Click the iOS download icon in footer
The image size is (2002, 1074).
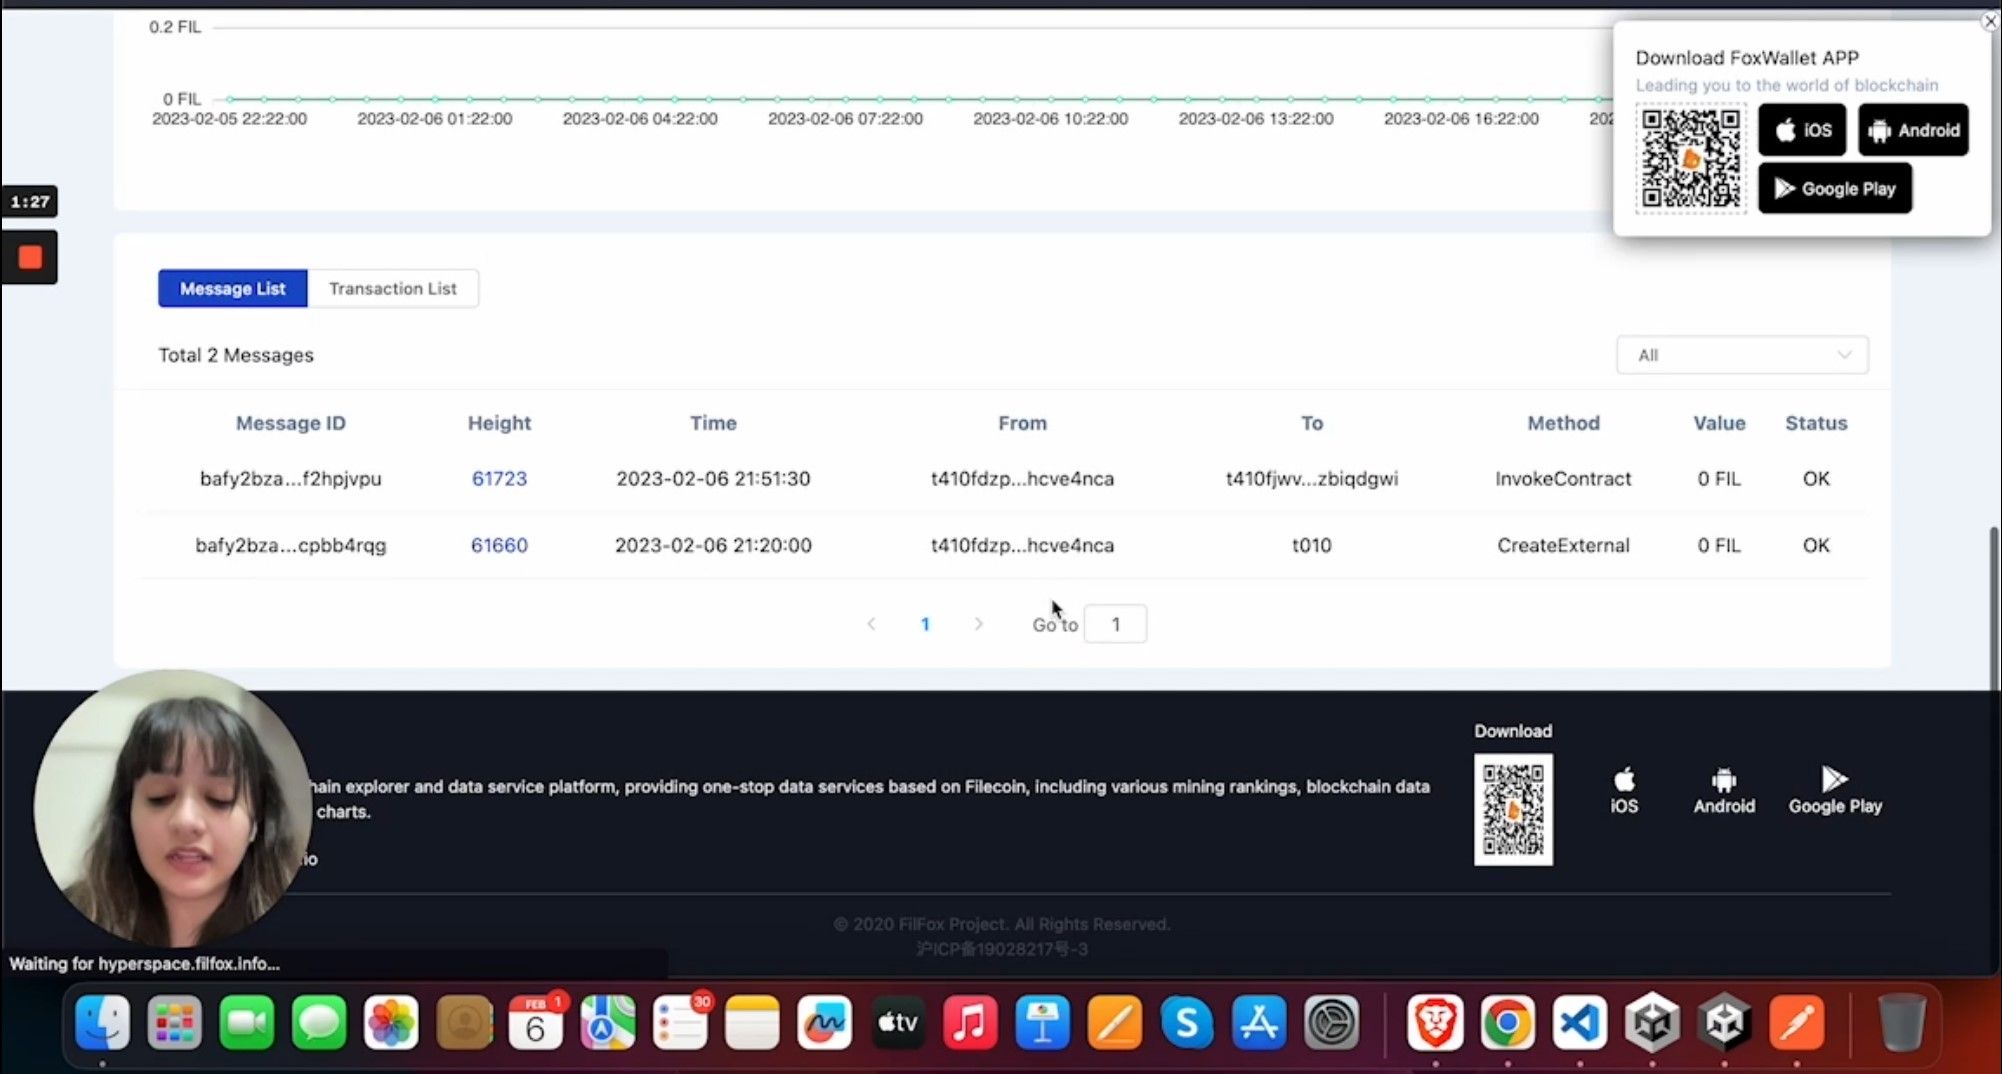pyautogui.click(x=1624, y=790)
